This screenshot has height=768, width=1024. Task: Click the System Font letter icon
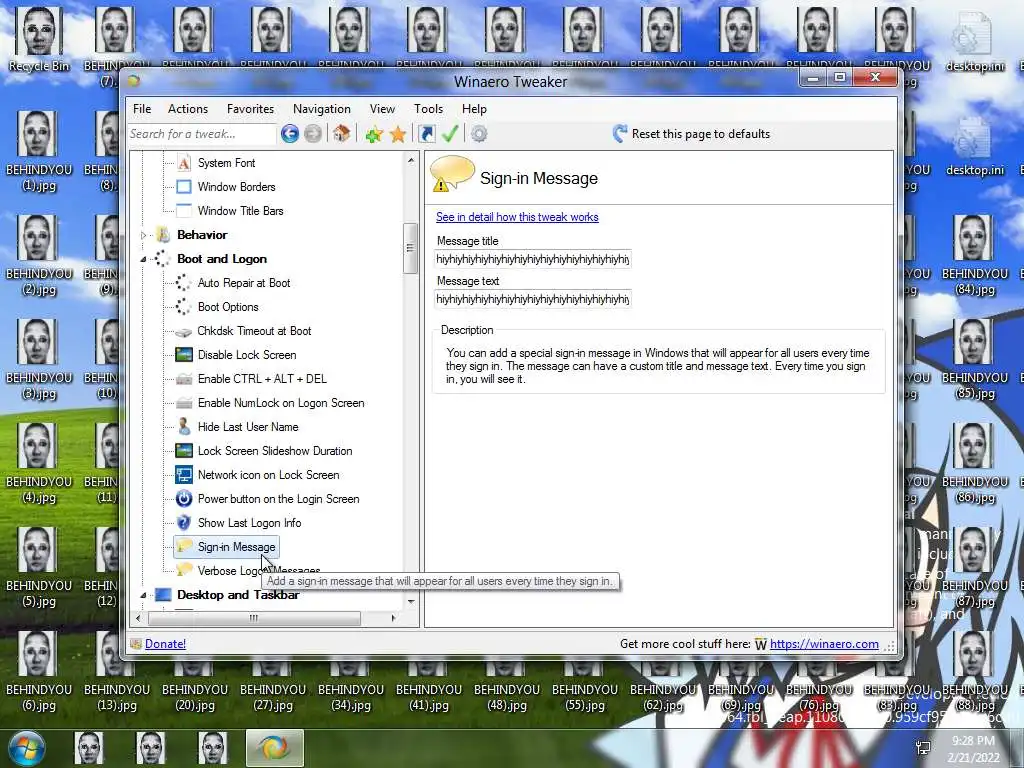pos(184,163)
